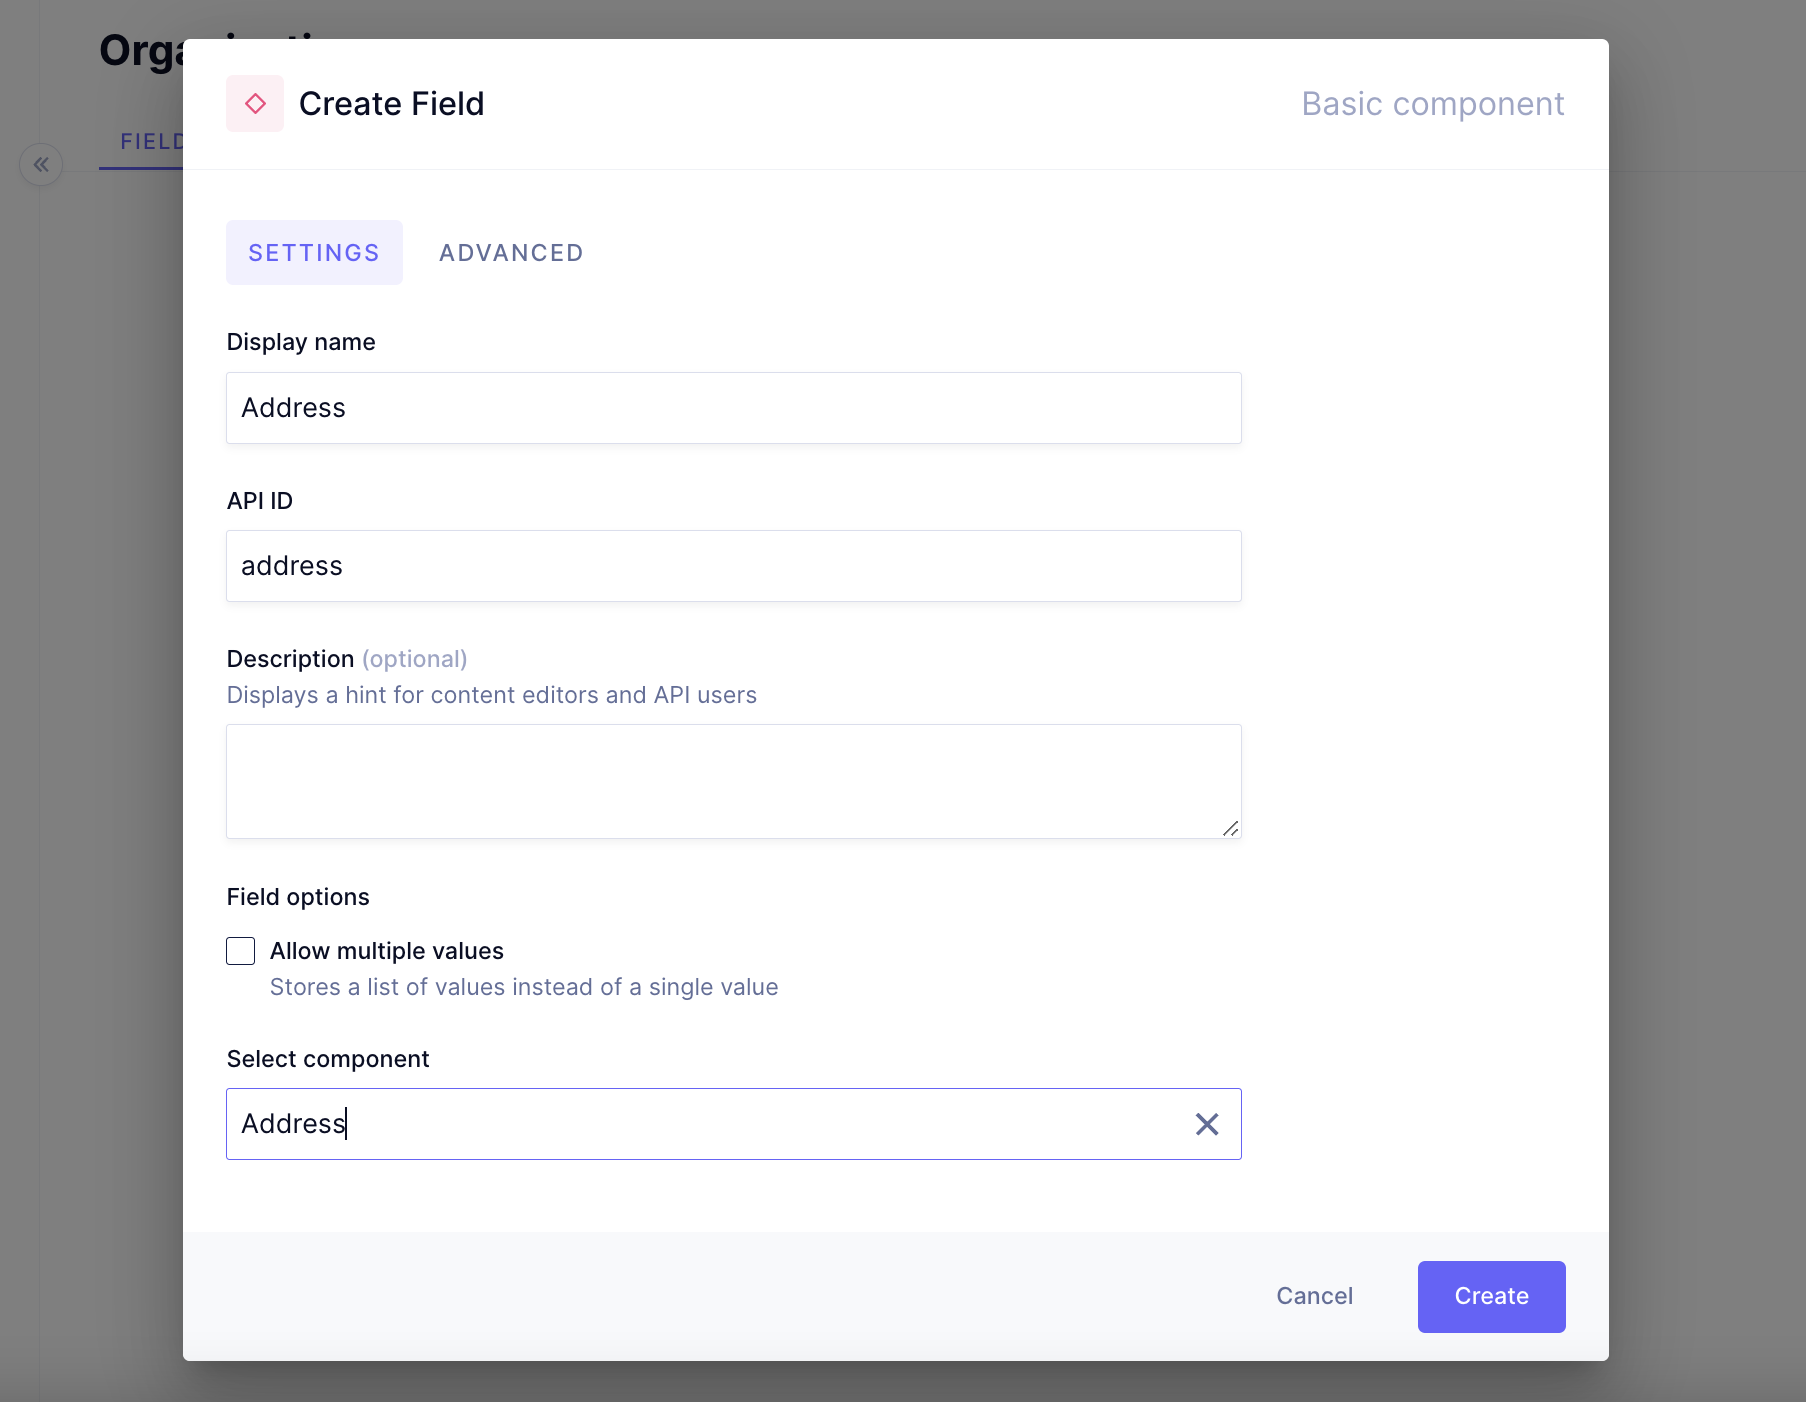Click the pink diamond component icon
The height and width of the screenshot is (1402, 1806).
tap(255, 104)
